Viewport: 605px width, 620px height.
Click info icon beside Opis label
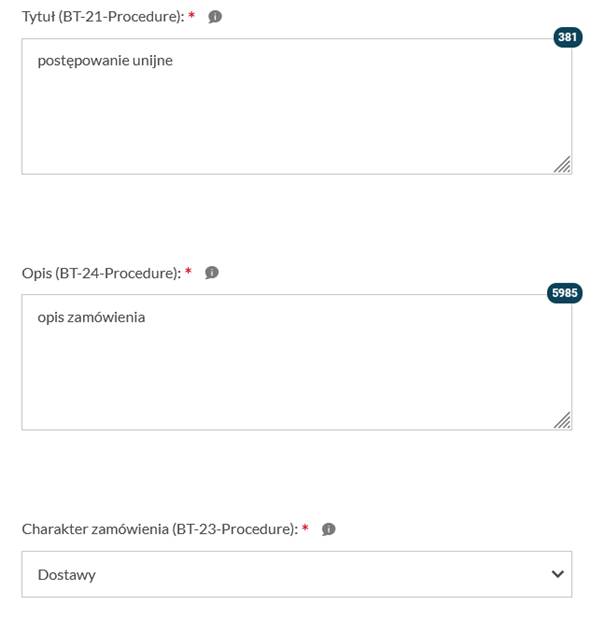[211, 273]
